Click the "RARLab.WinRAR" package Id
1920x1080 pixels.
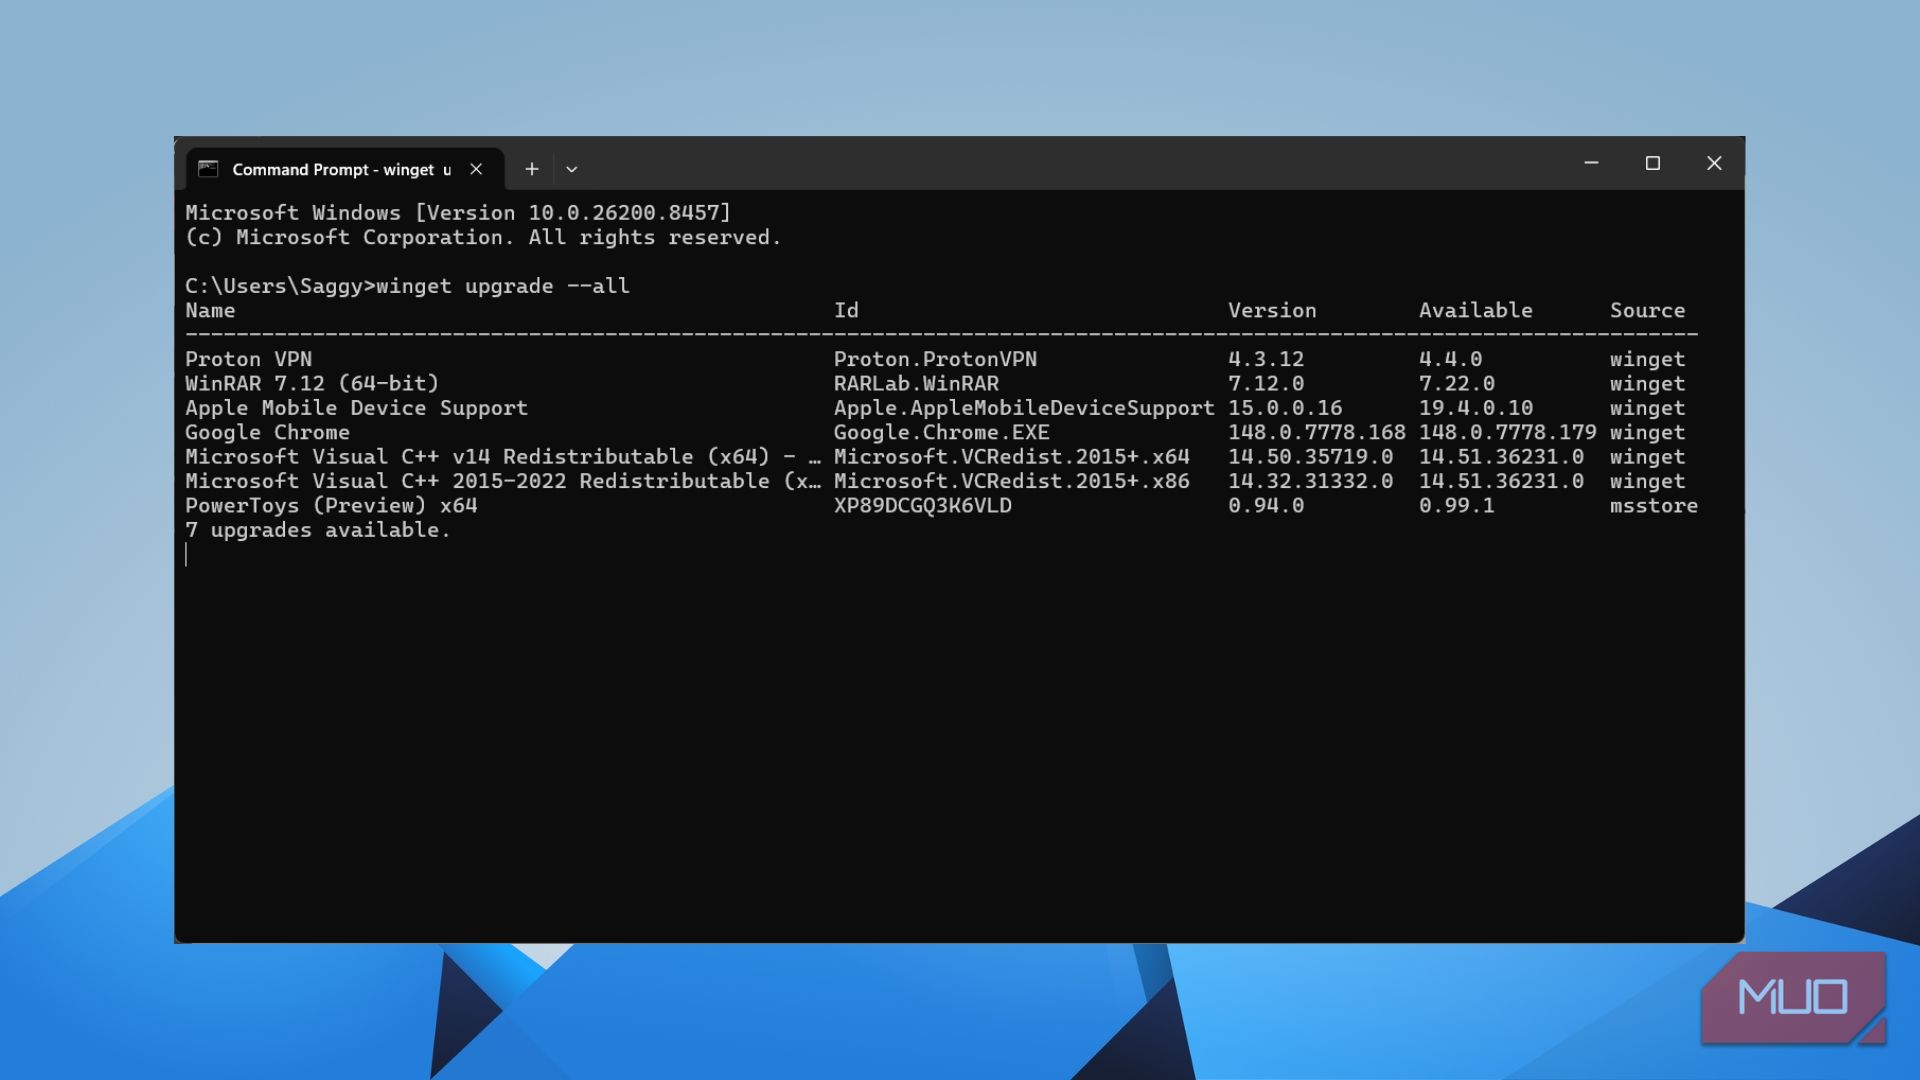[917, 384]
